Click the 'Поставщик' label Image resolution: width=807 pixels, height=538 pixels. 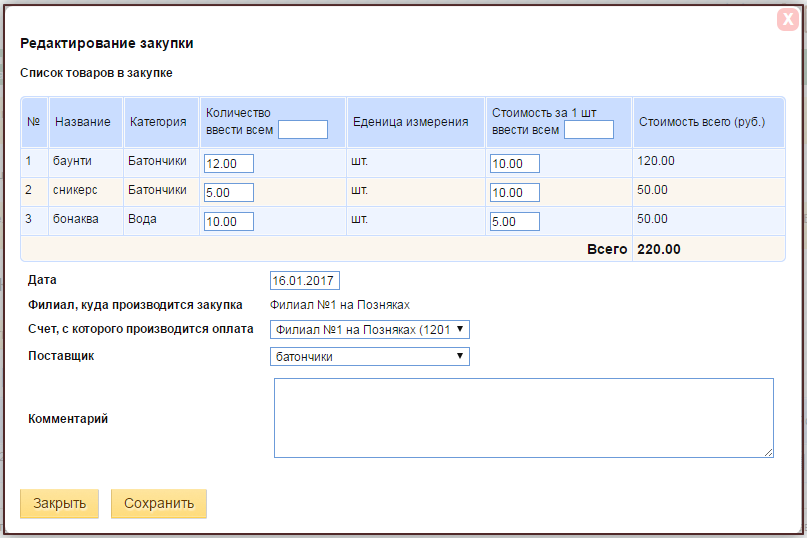point(61,356)
